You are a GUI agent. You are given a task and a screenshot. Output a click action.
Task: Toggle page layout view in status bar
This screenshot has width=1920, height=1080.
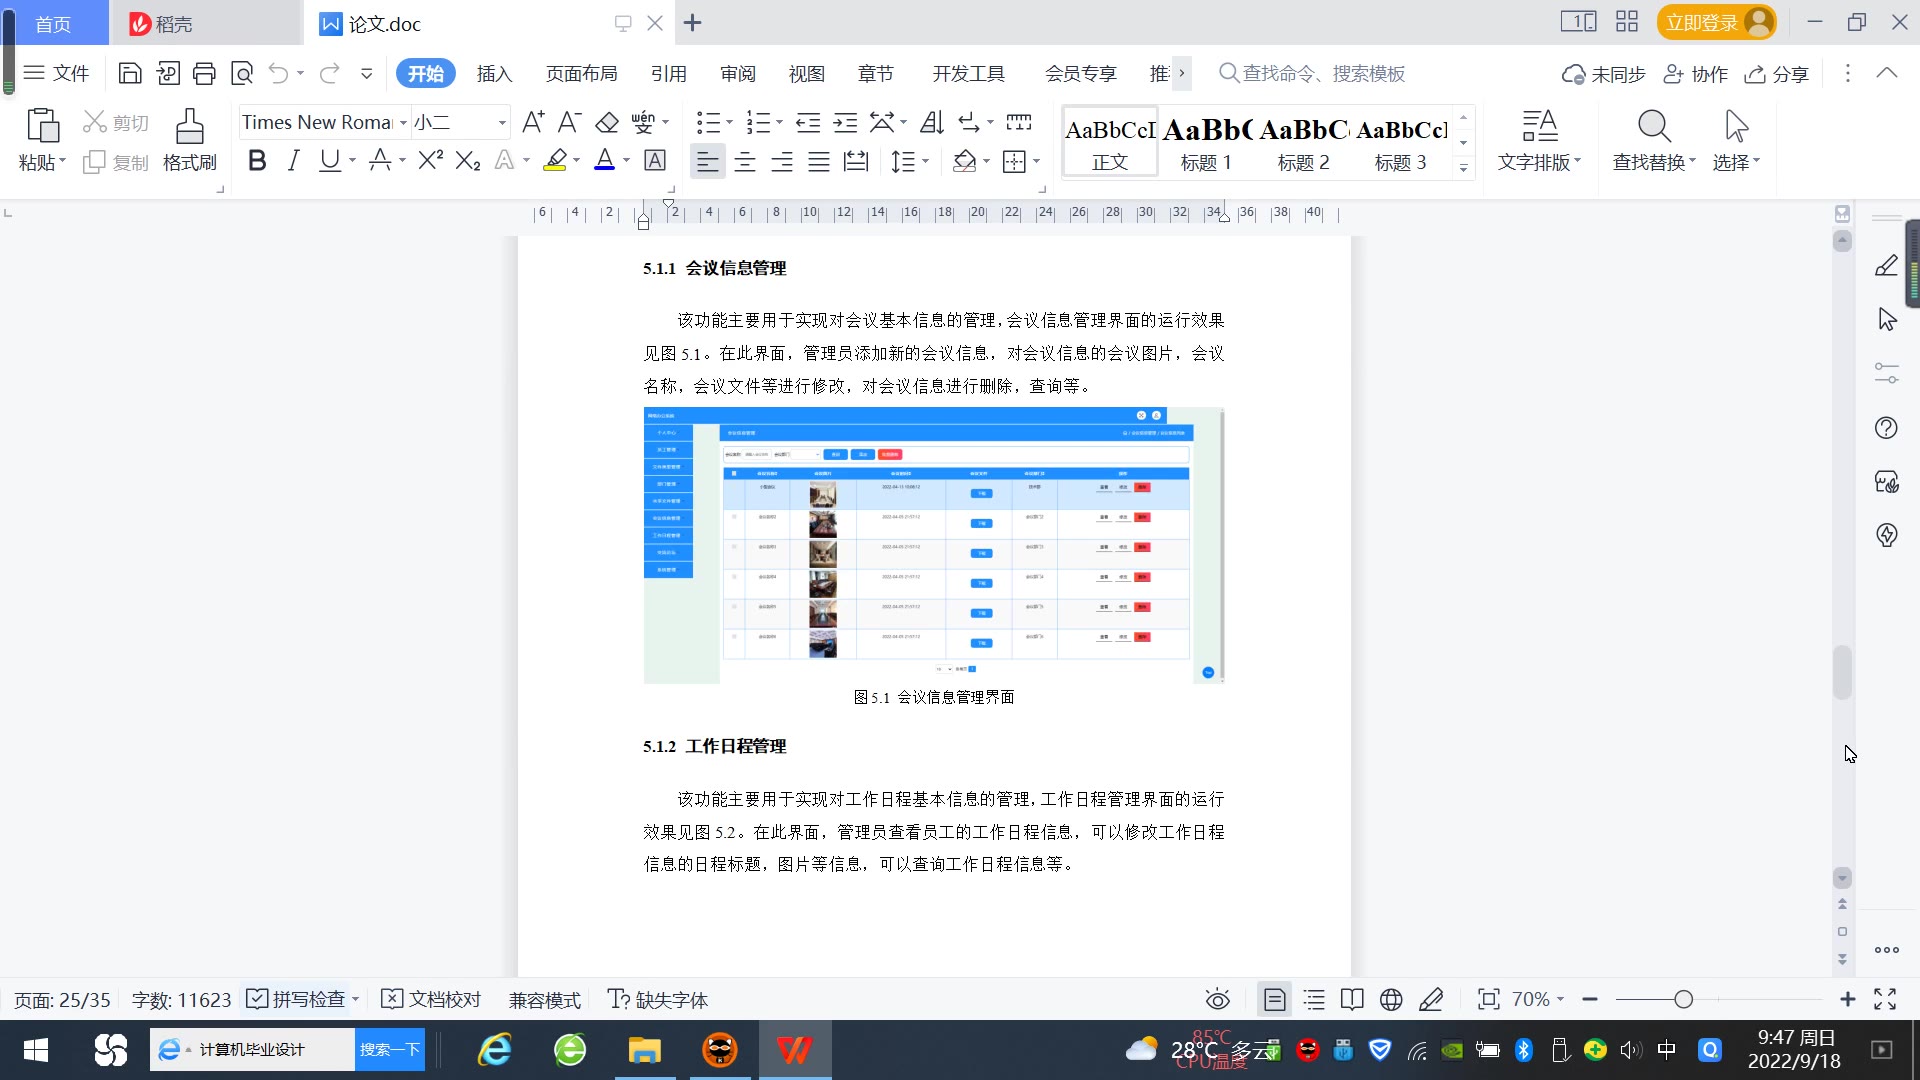(x=1274, y=999)
